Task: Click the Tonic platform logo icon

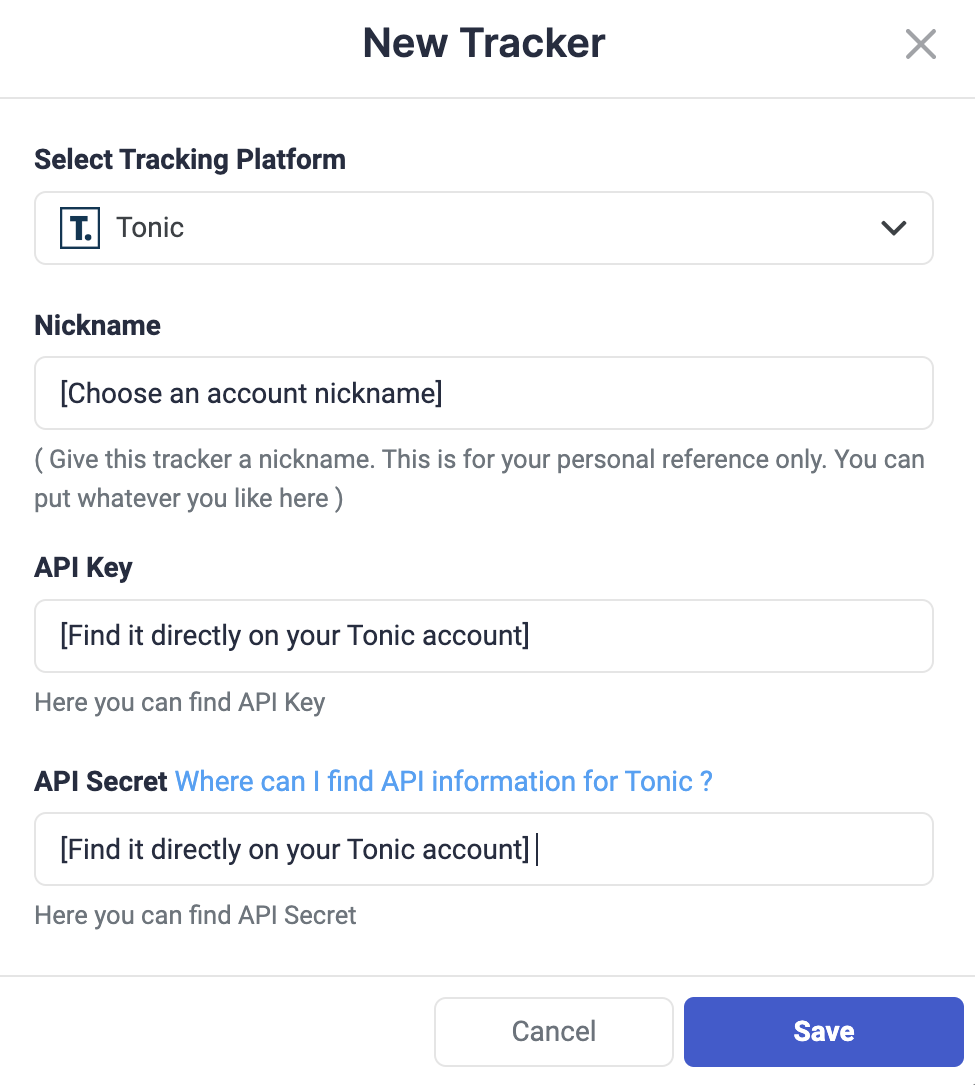Action: pos(80,227)
